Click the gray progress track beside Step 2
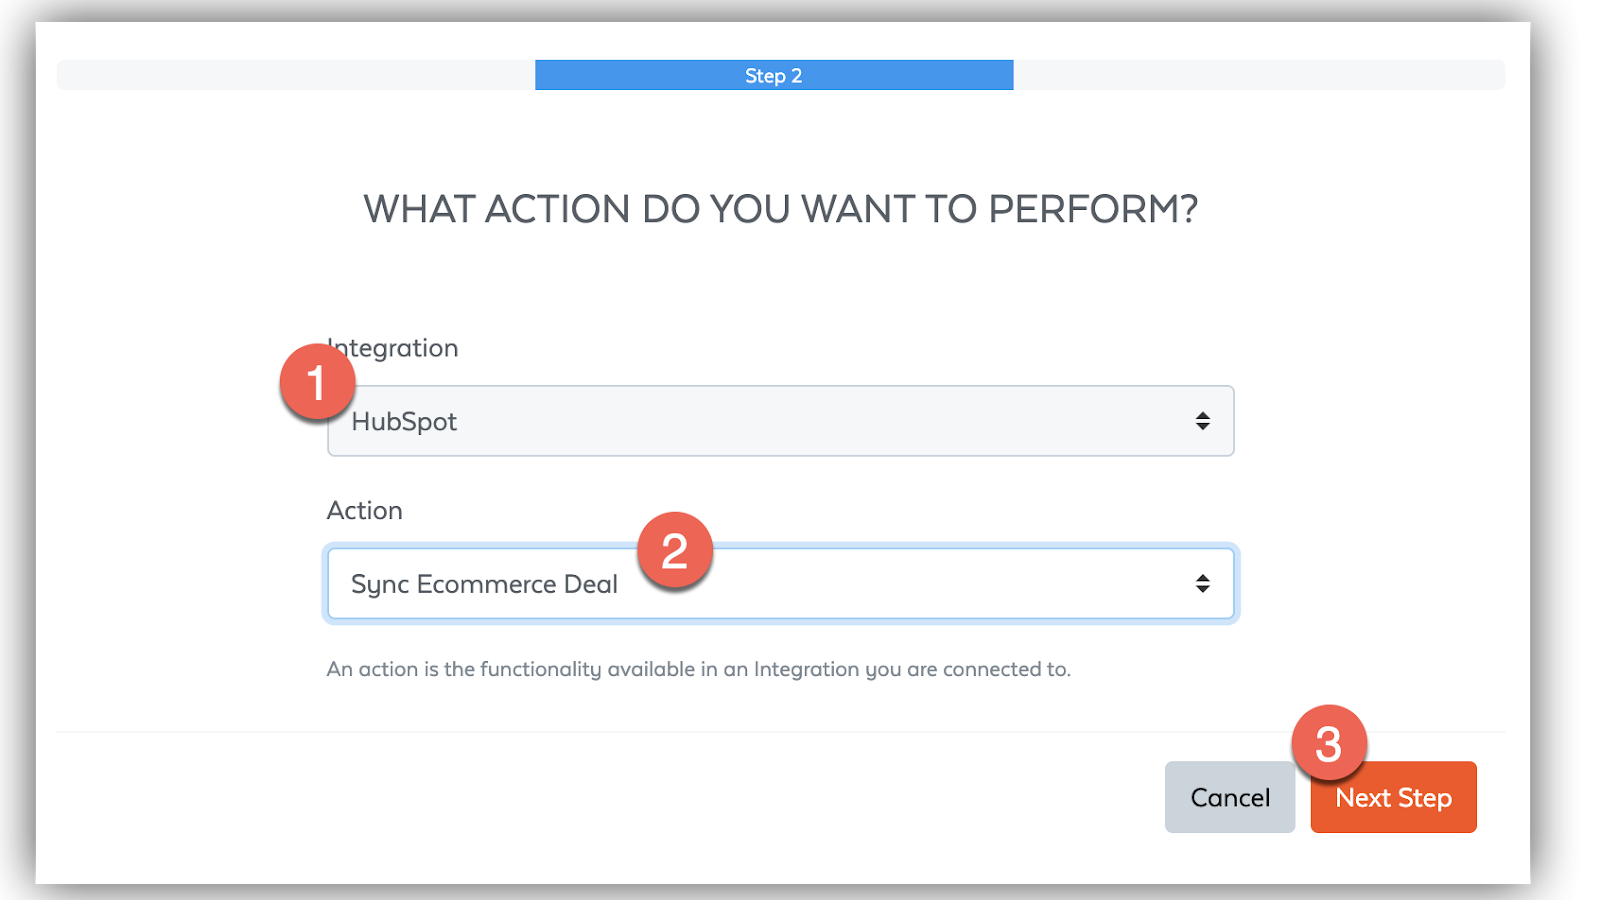The image size is (1600, 900). point(1250,74)
